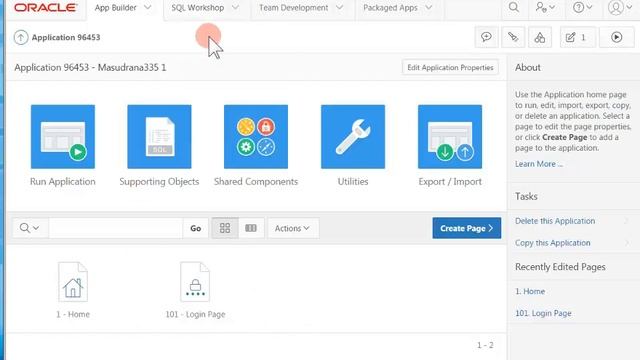The height and width of the screenshot is (360, 640).
Task: Open recently edited 1. Home link
Action: (530, 291)
